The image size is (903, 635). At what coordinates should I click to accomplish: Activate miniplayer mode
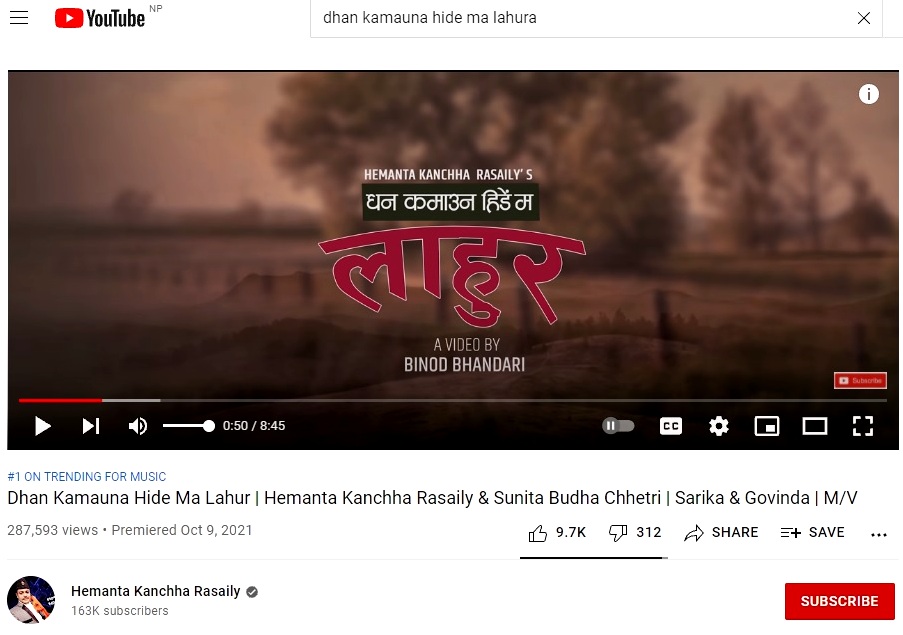pyautogui.click(x=767, y=426)
